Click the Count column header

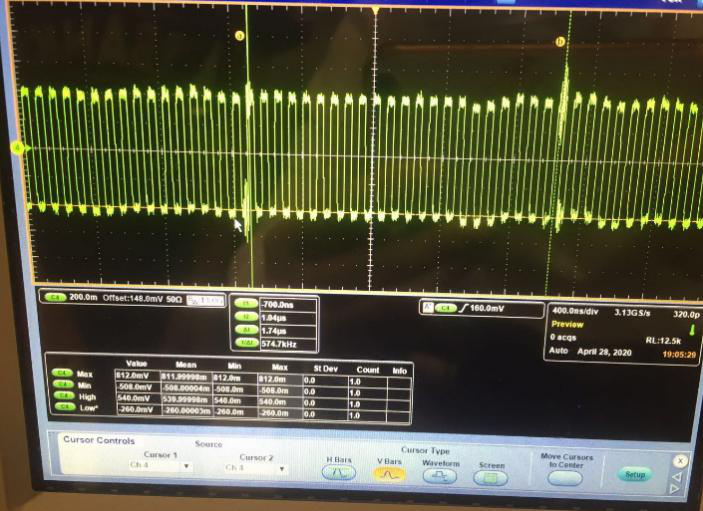coord(368,370)
